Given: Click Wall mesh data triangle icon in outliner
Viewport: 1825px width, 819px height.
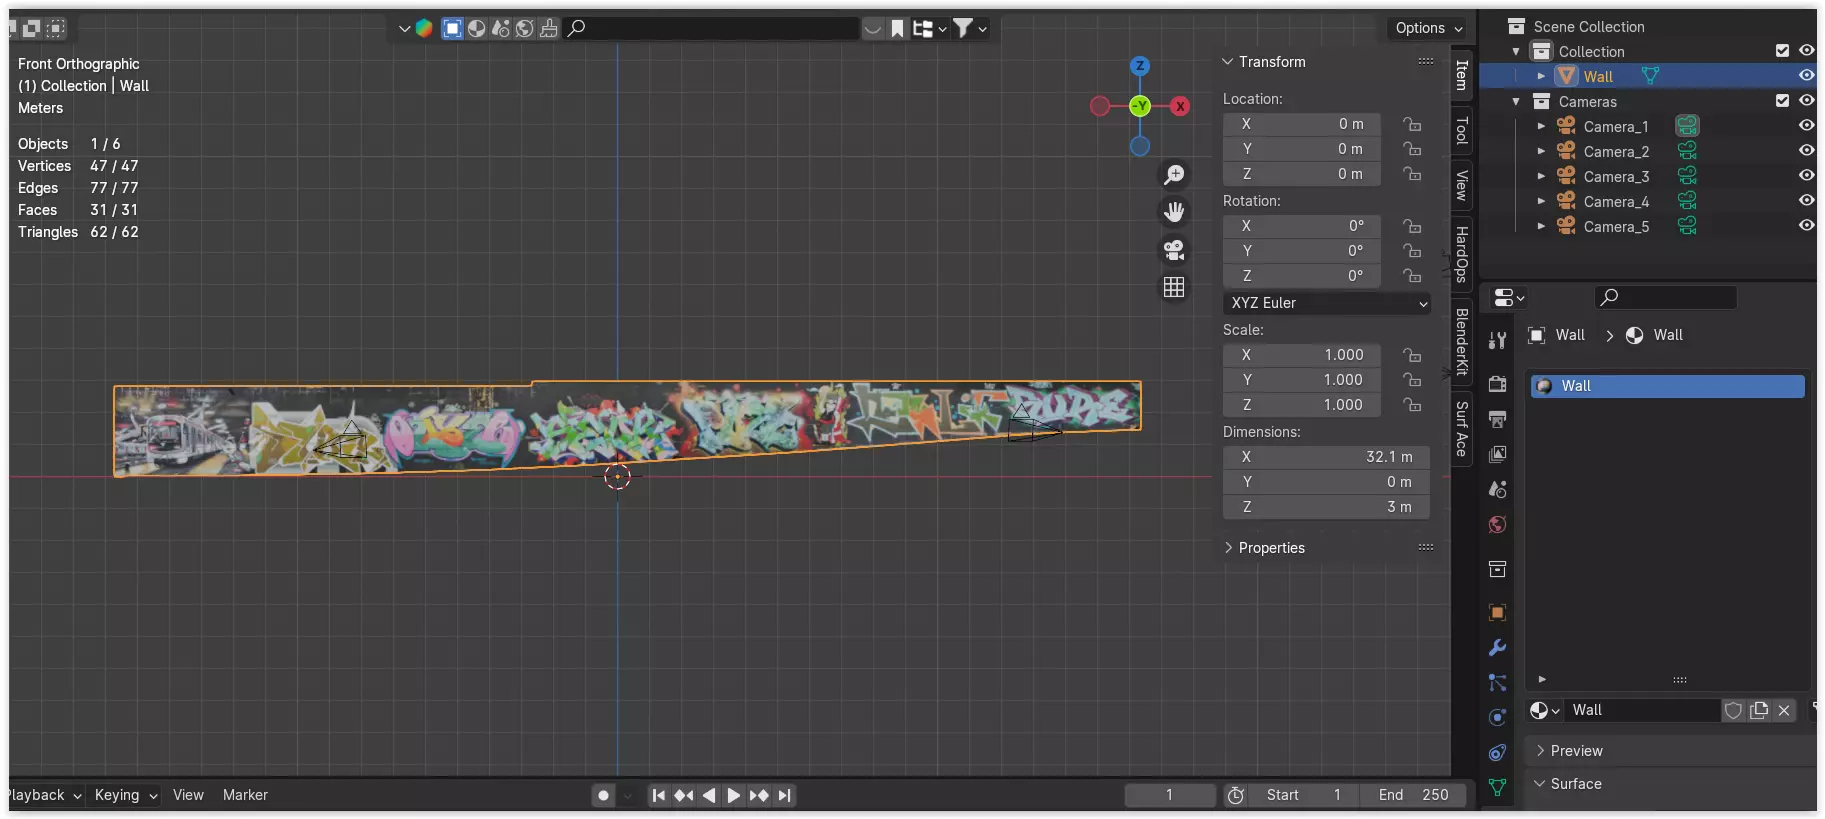Looking at the screenshot, I should 1650,76.
